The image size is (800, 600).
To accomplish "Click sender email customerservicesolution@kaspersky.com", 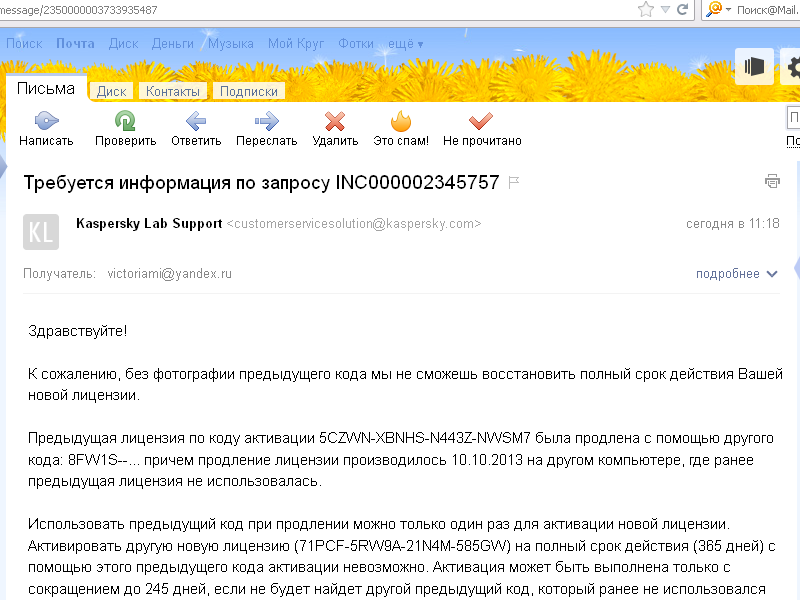I will click(x=354, y=224).
